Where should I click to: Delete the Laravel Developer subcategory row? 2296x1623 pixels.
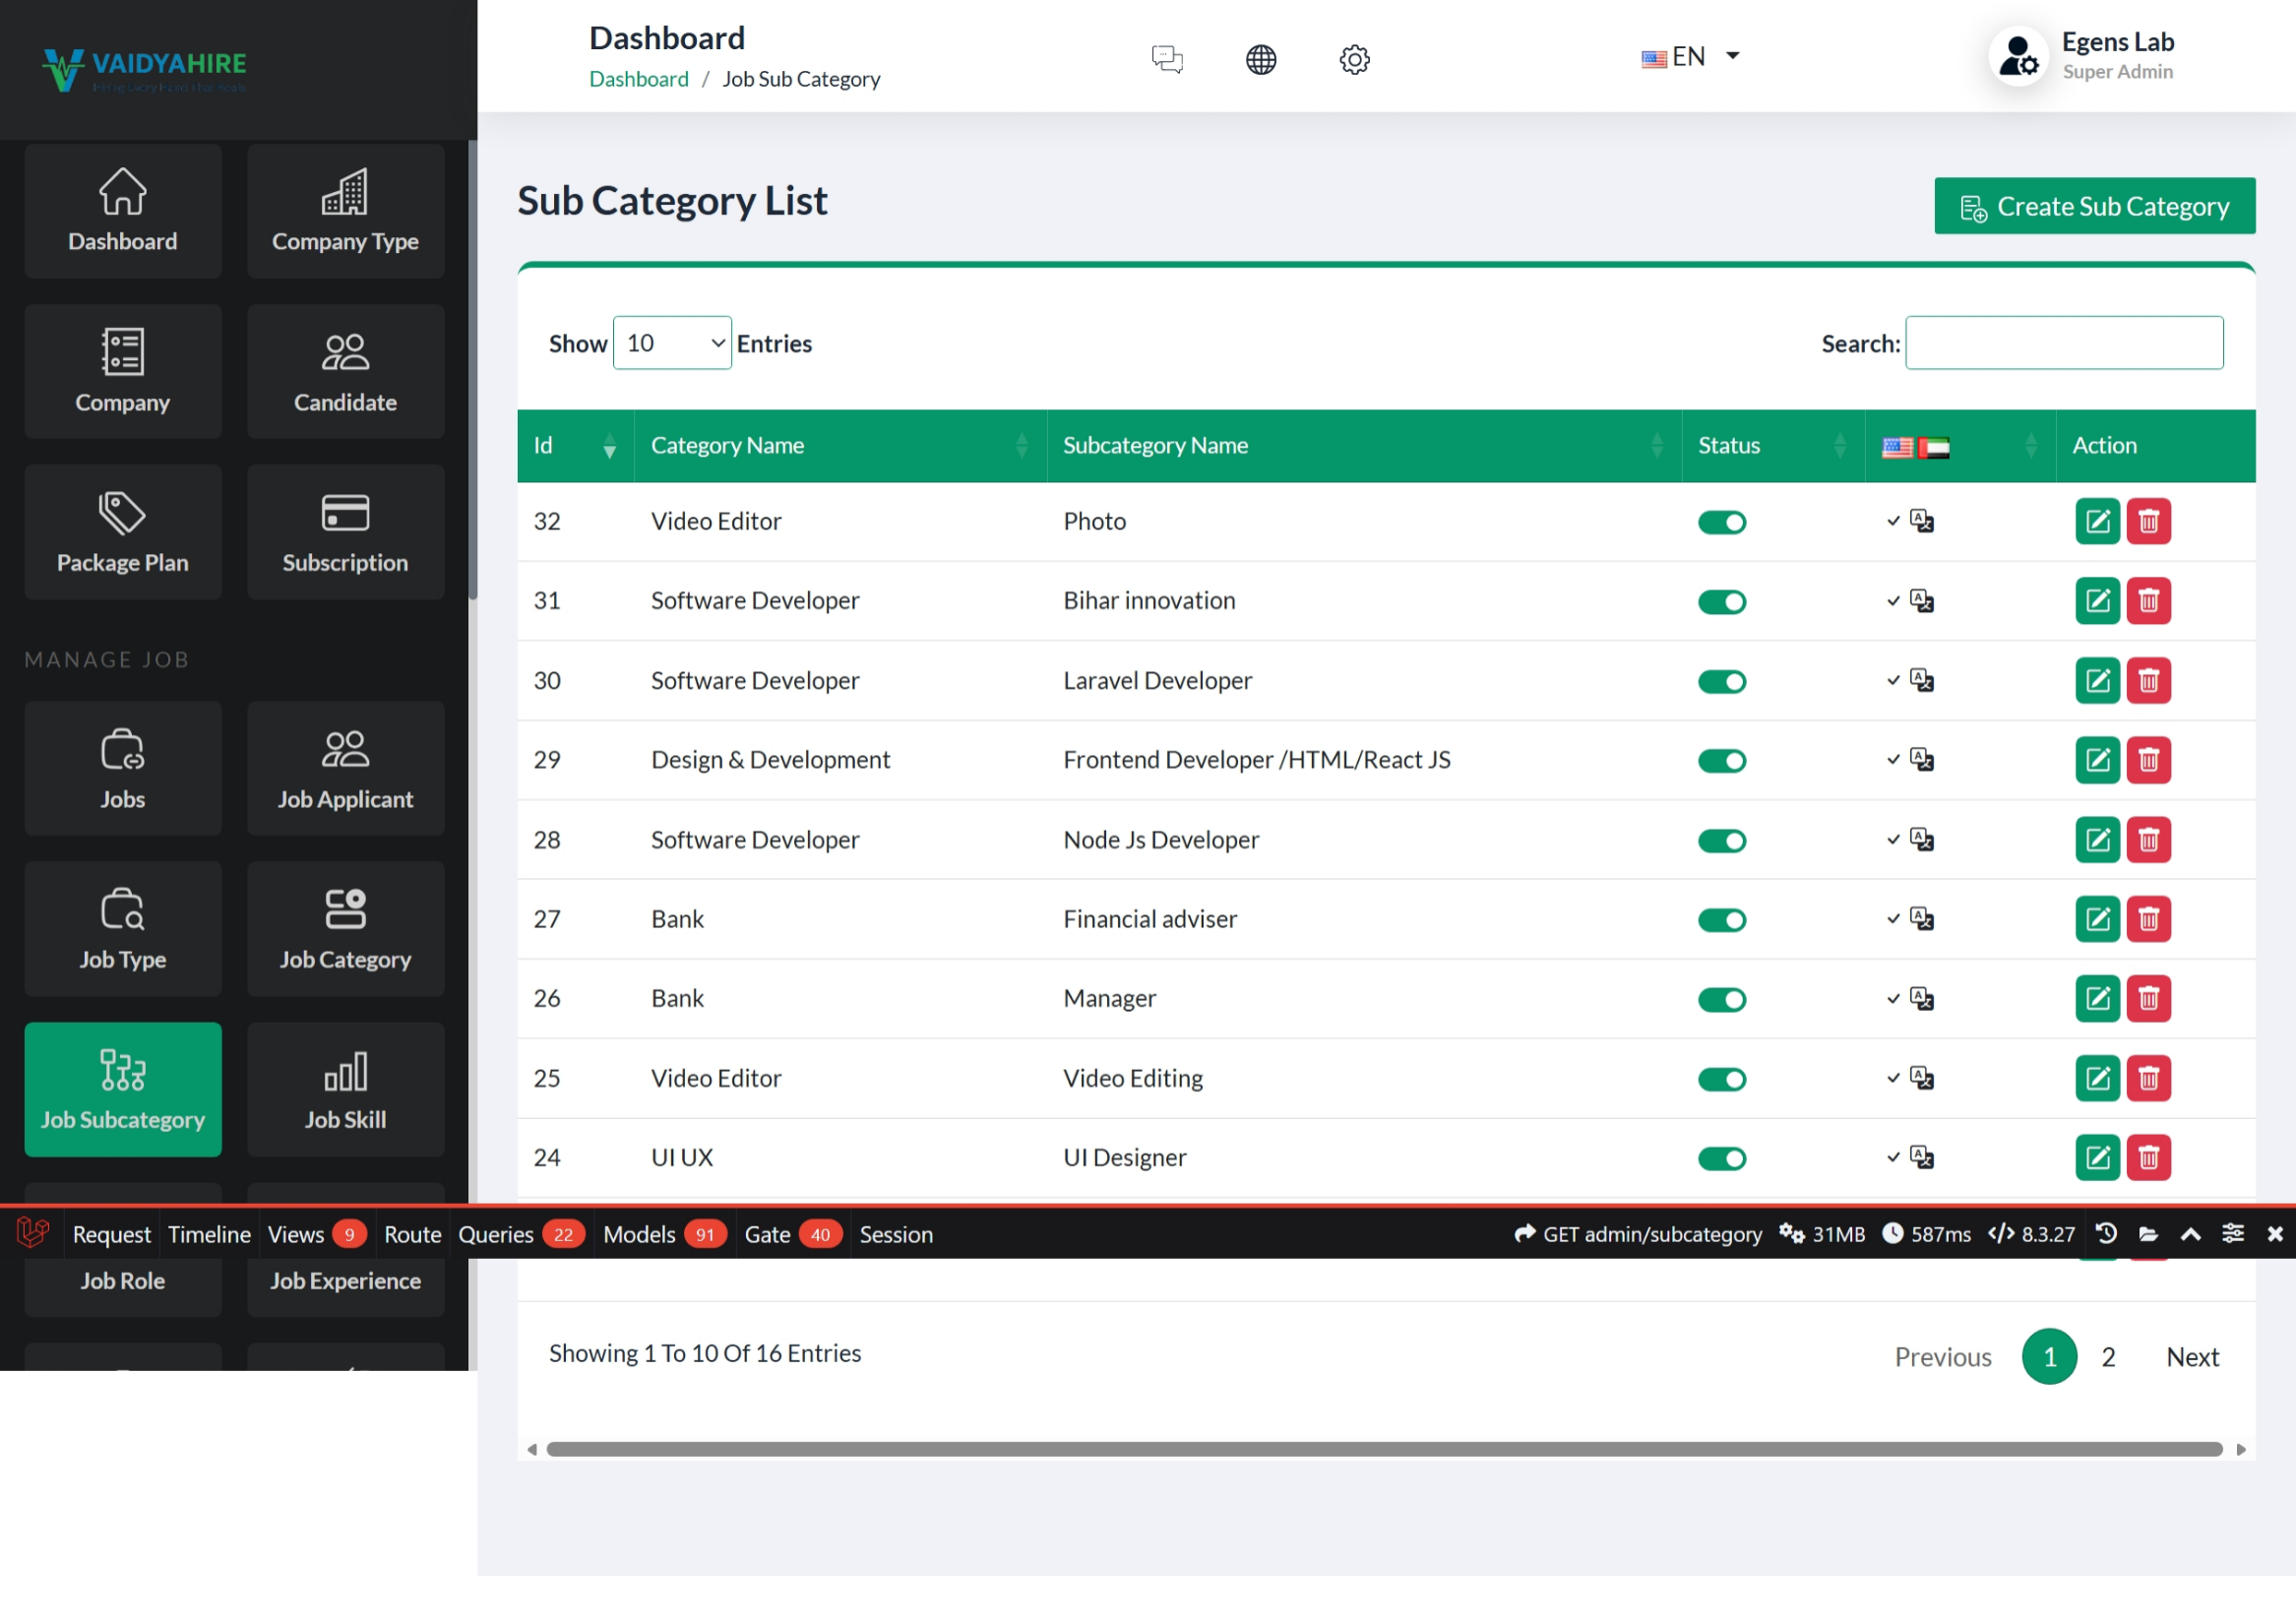coord(2148,681)
